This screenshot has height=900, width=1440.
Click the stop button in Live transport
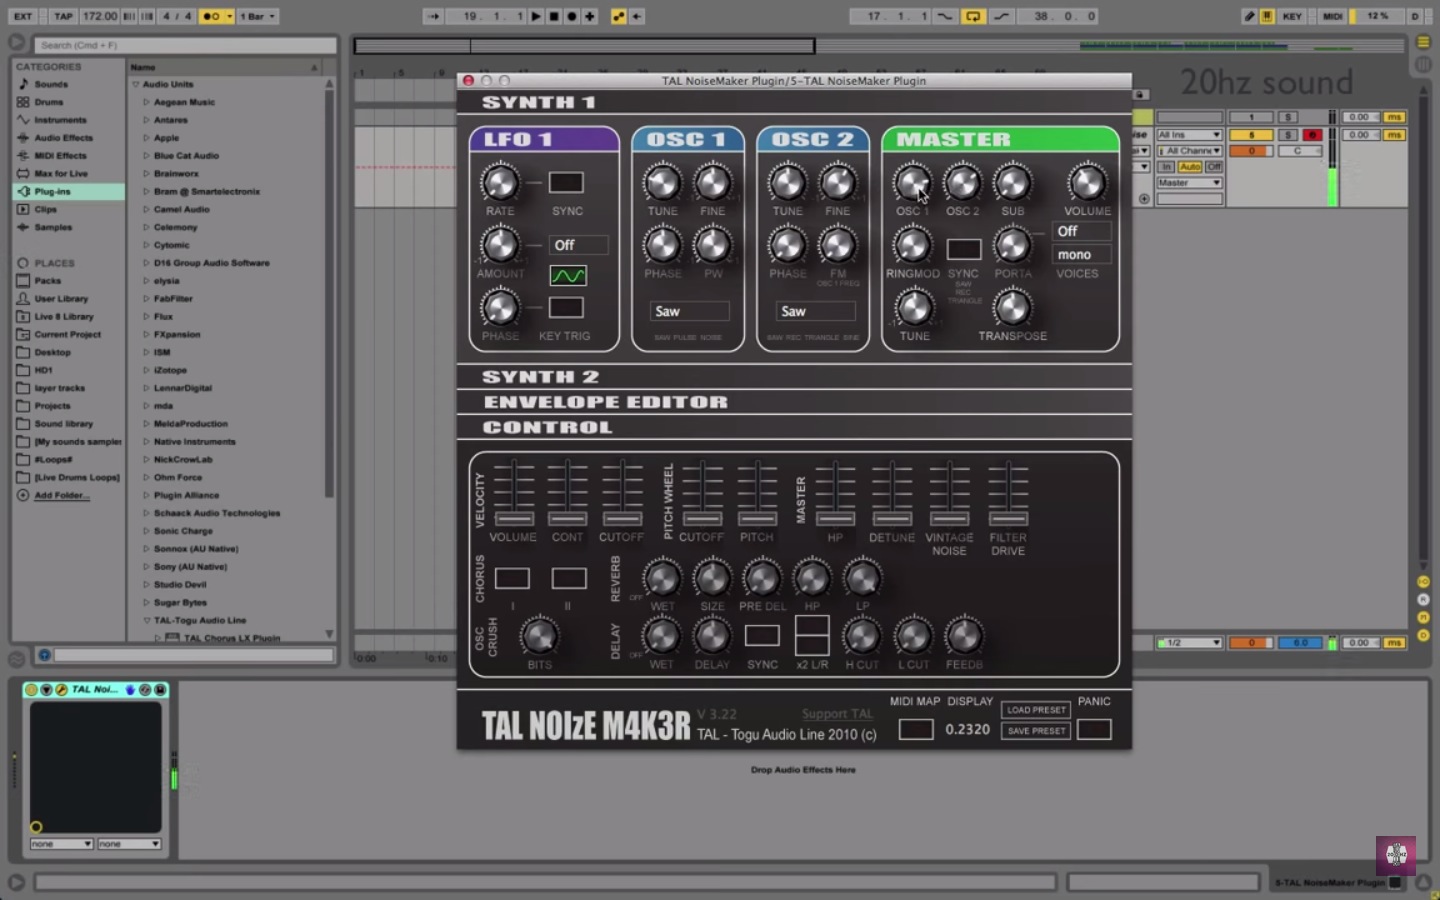pos(554,16)
